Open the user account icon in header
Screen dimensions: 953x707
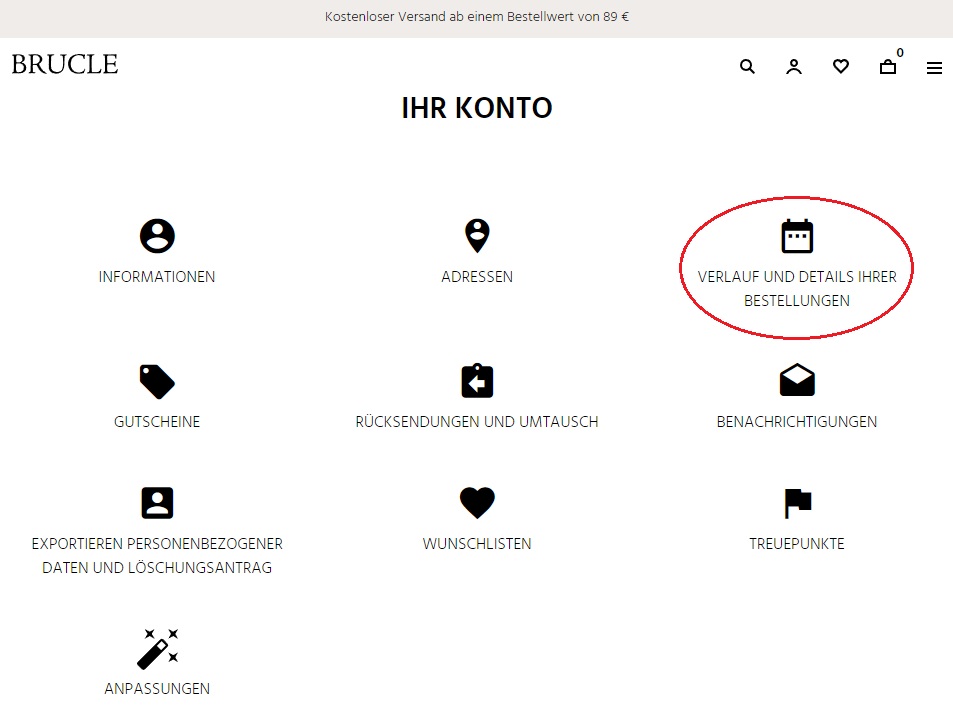tap(794, 67)
